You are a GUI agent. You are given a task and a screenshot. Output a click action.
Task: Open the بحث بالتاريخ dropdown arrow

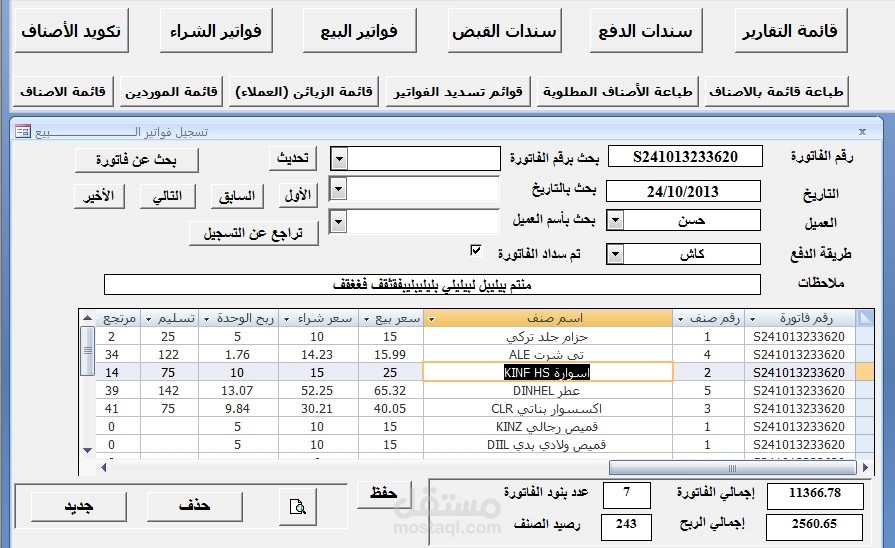[338, 188]
